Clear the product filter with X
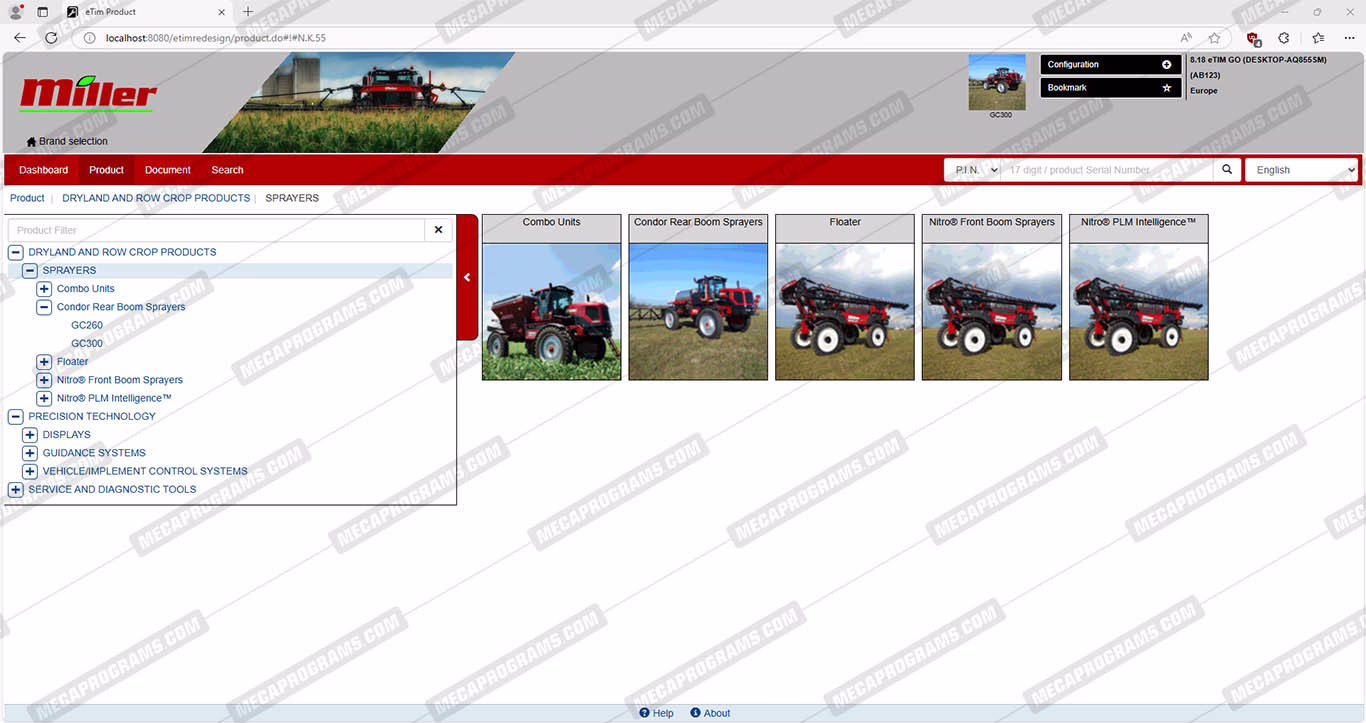Viewport: 1366px width, 723px height. tap(438, 230)
